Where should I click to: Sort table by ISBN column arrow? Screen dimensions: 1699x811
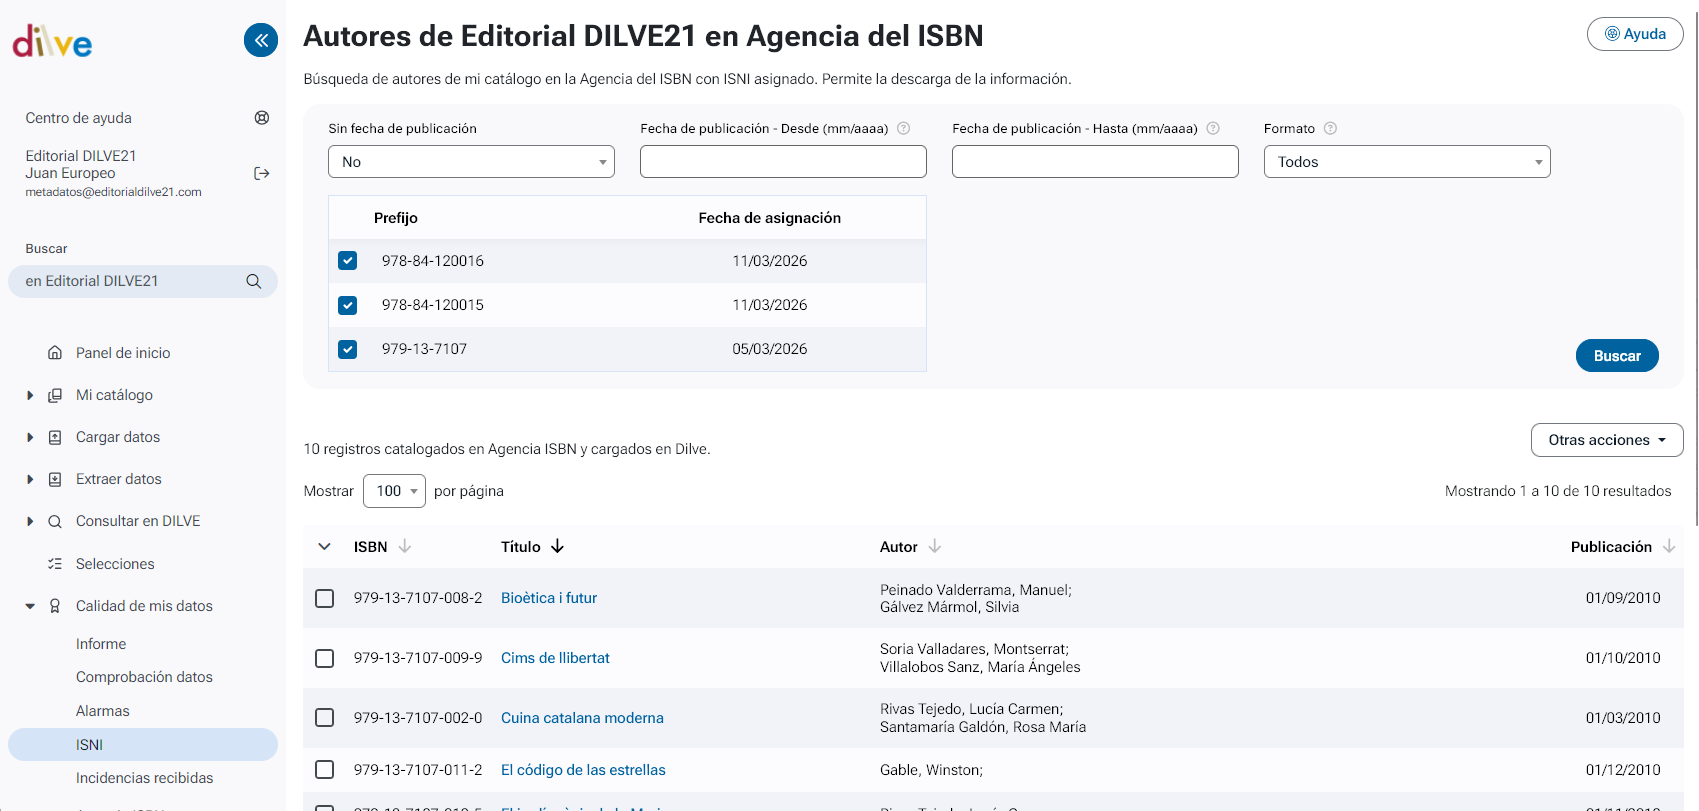[x=405, y=546]
